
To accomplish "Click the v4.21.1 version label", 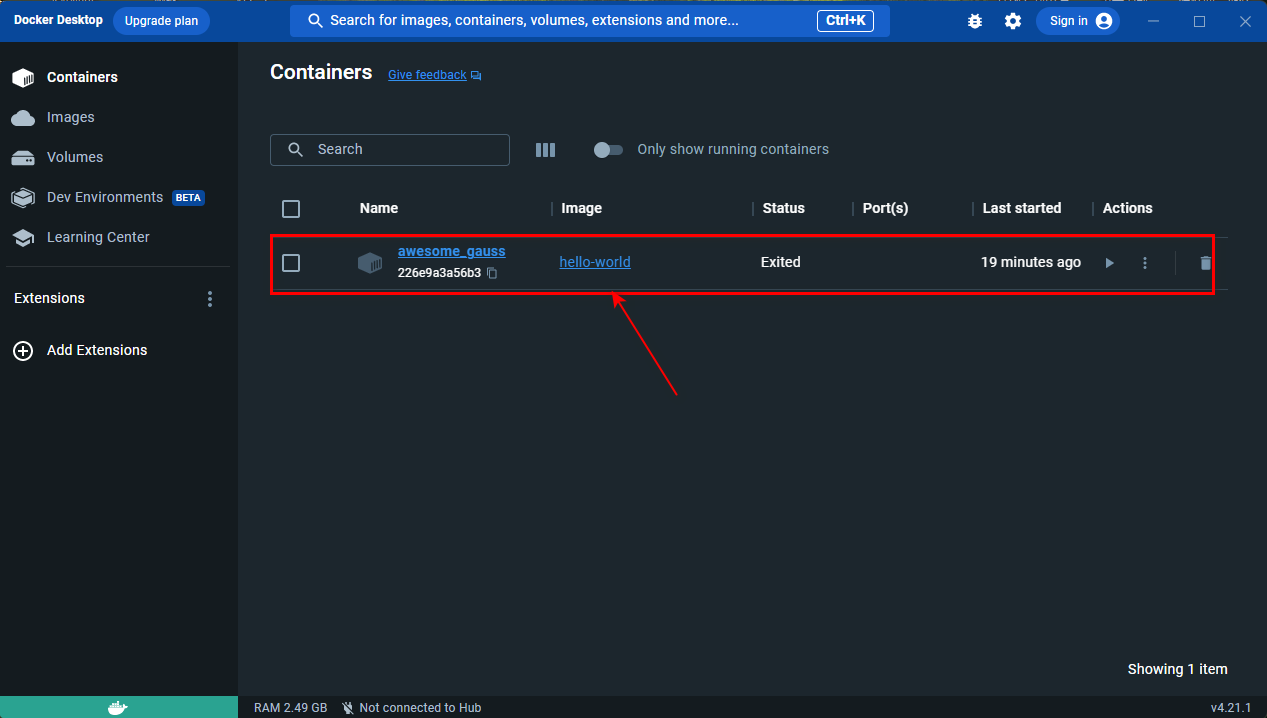I will click(x=1231, y=708).
